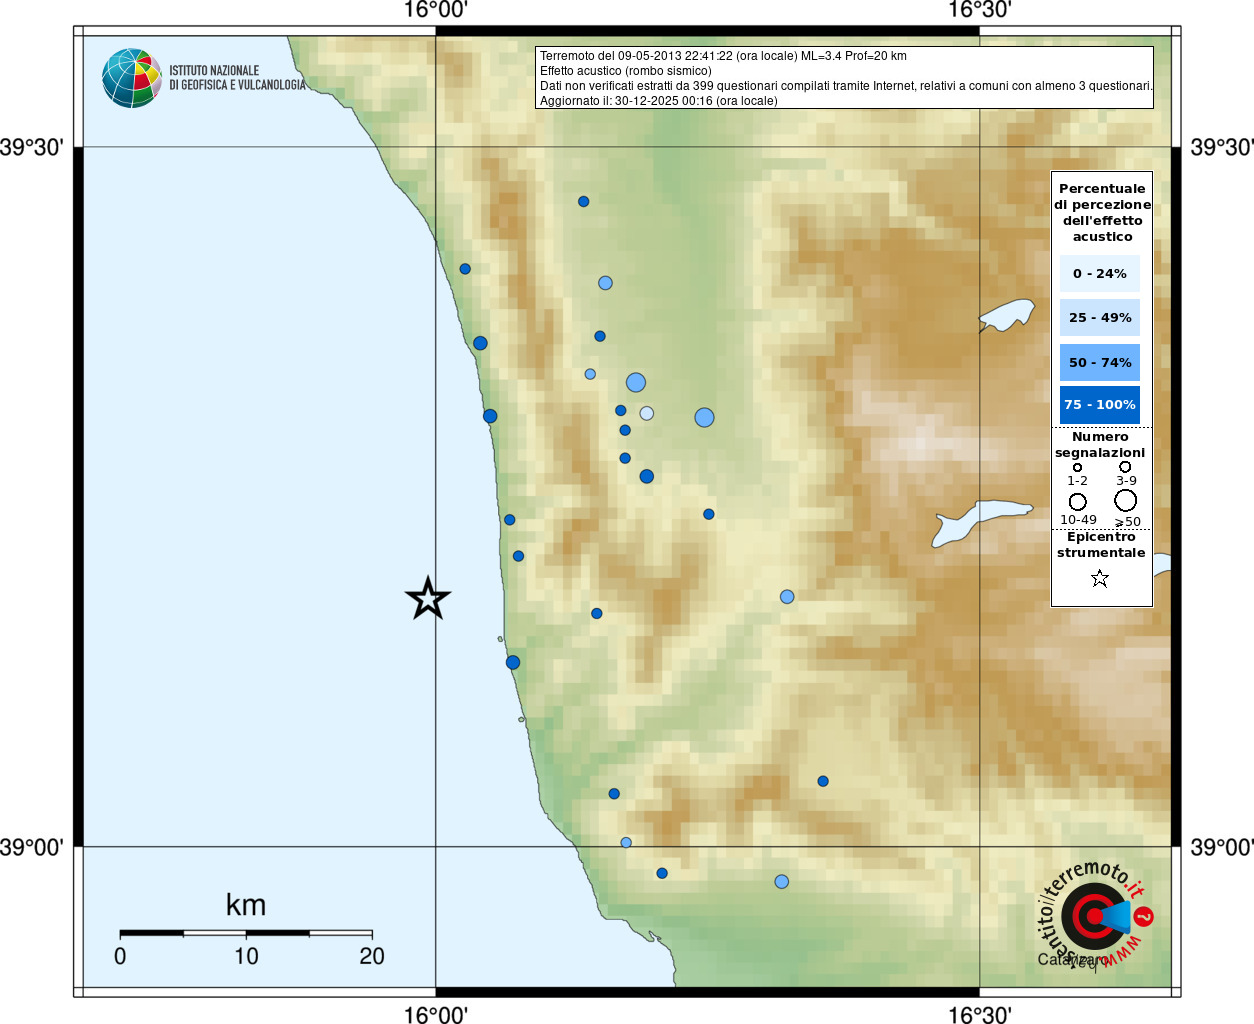Click the 'Epicentro strumentale' legend heading
This screenshot has height=1024, width=1254.
pos(1101,545)
